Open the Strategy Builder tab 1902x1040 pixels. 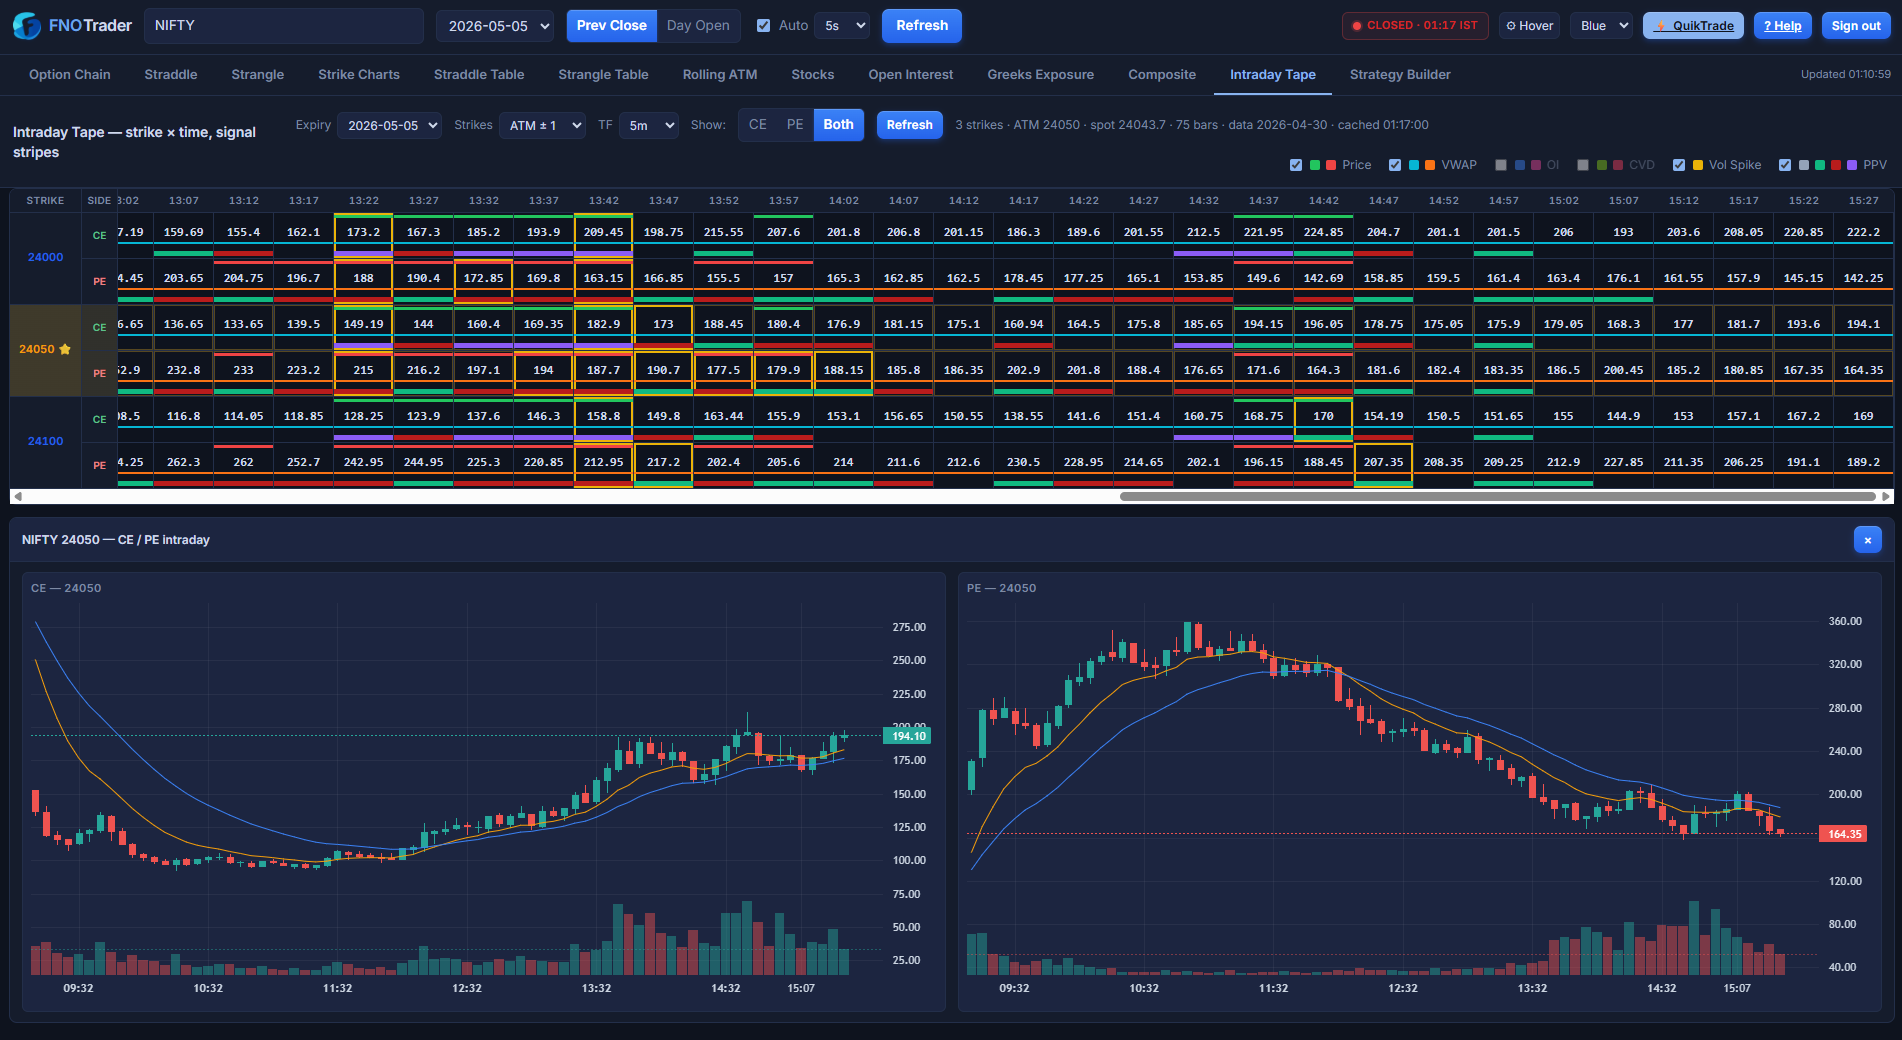pos(1399,75)
